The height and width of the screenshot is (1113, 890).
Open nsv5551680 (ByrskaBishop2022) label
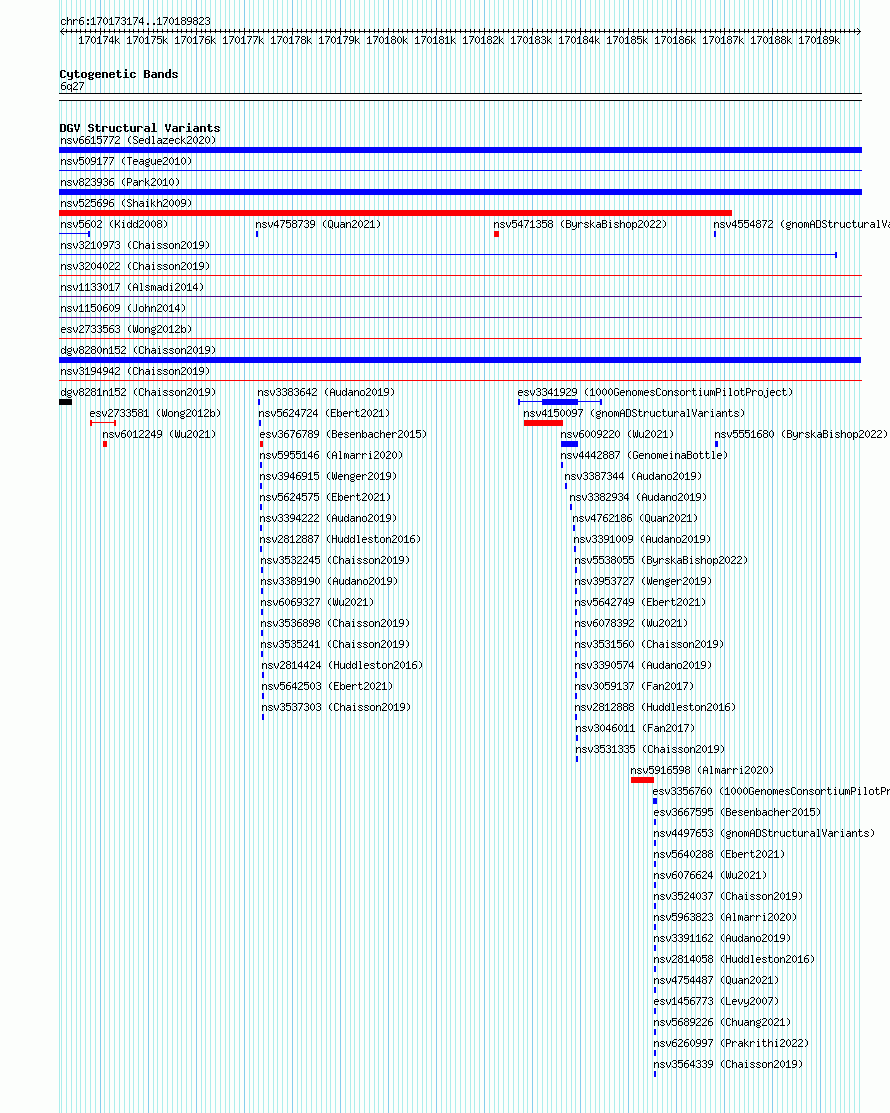click(x=801, y=434)
